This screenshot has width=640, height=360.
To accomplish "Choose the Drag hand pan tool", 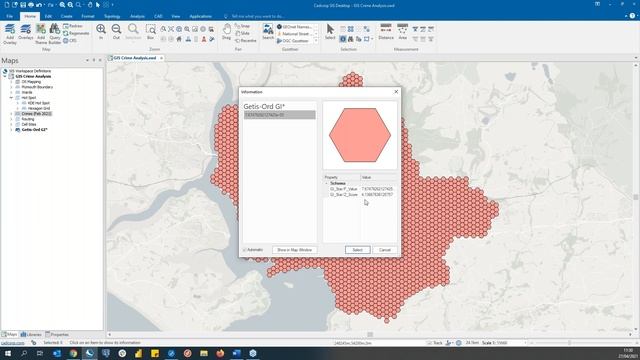I will coord(227,31).
